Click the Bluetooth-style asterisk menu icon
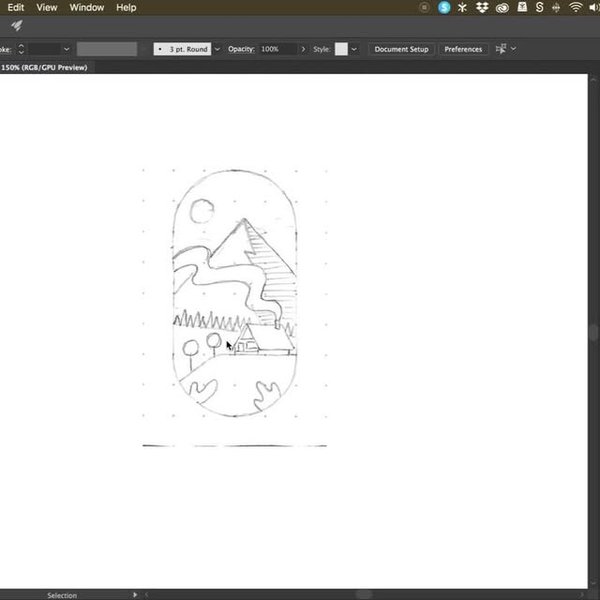 pos(463,7)
